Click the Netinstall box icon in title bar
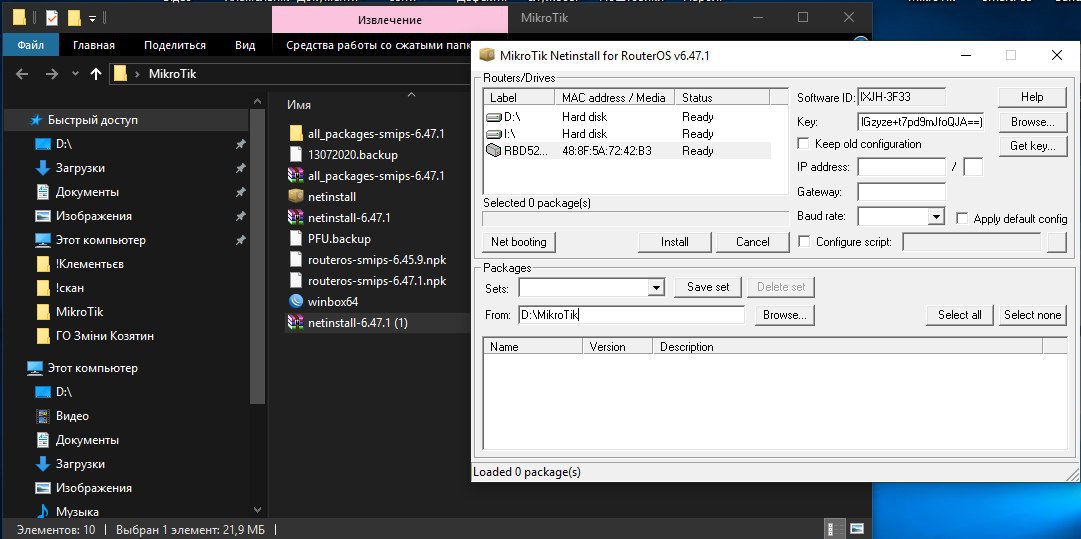This screenshot has width=1081, height=539. pos(487,55)
